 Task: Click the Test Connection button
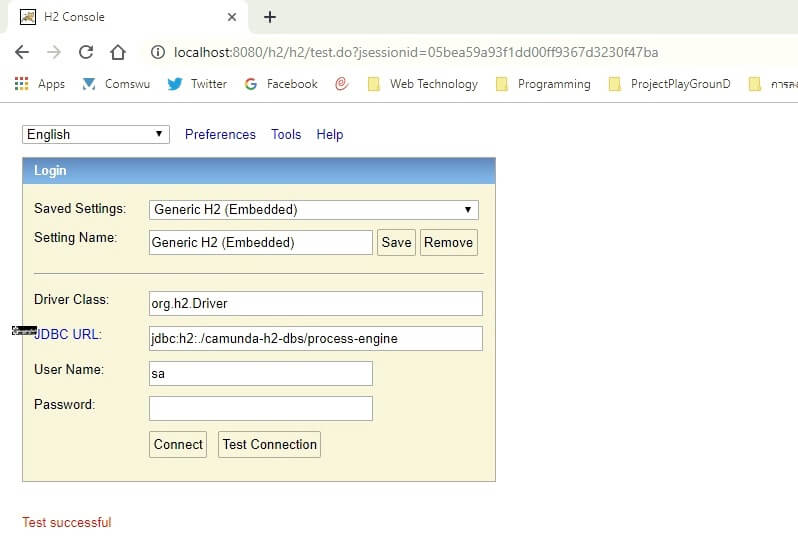270,444
